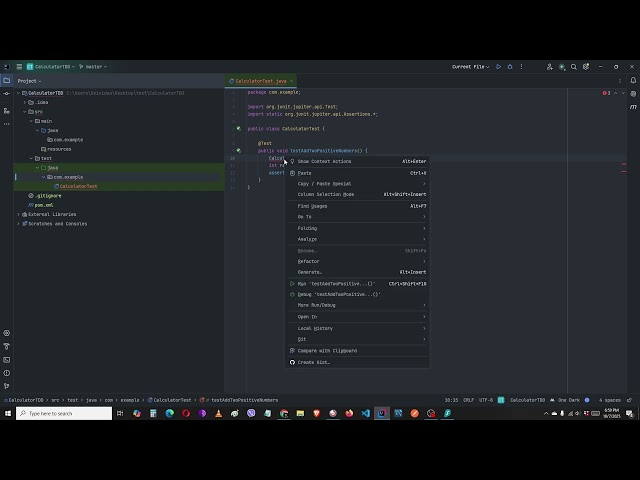Click run gutter icon beside class declaration

[x=239, y=129]
